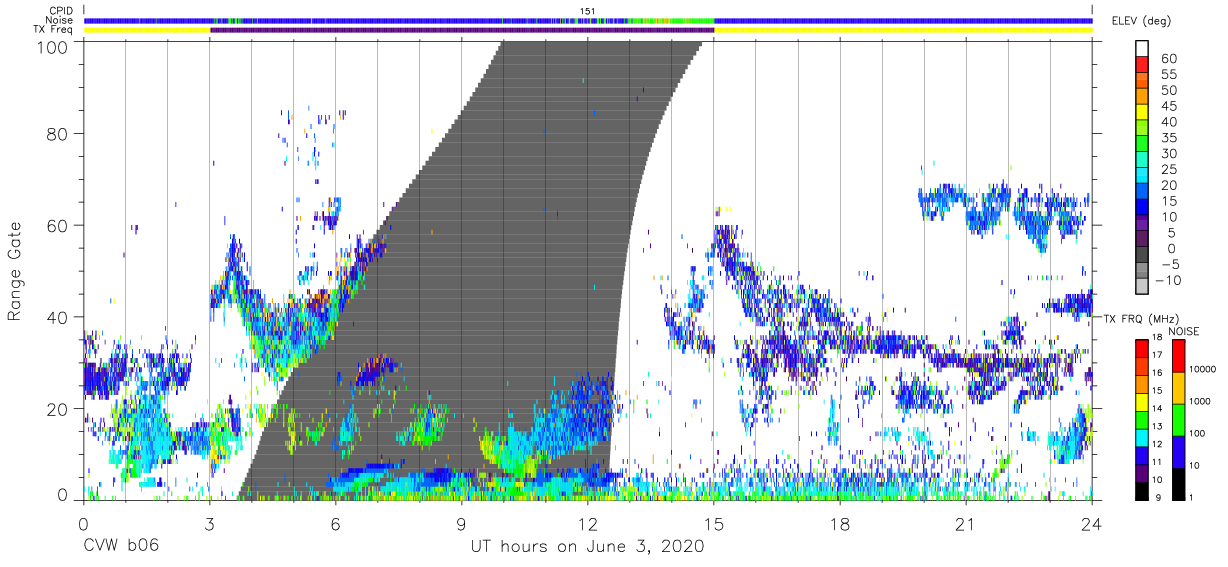This screenshot has width=1228, height=567.
Task: Click the orange segment of NOISE bar
Action: tap(1179, 387)
